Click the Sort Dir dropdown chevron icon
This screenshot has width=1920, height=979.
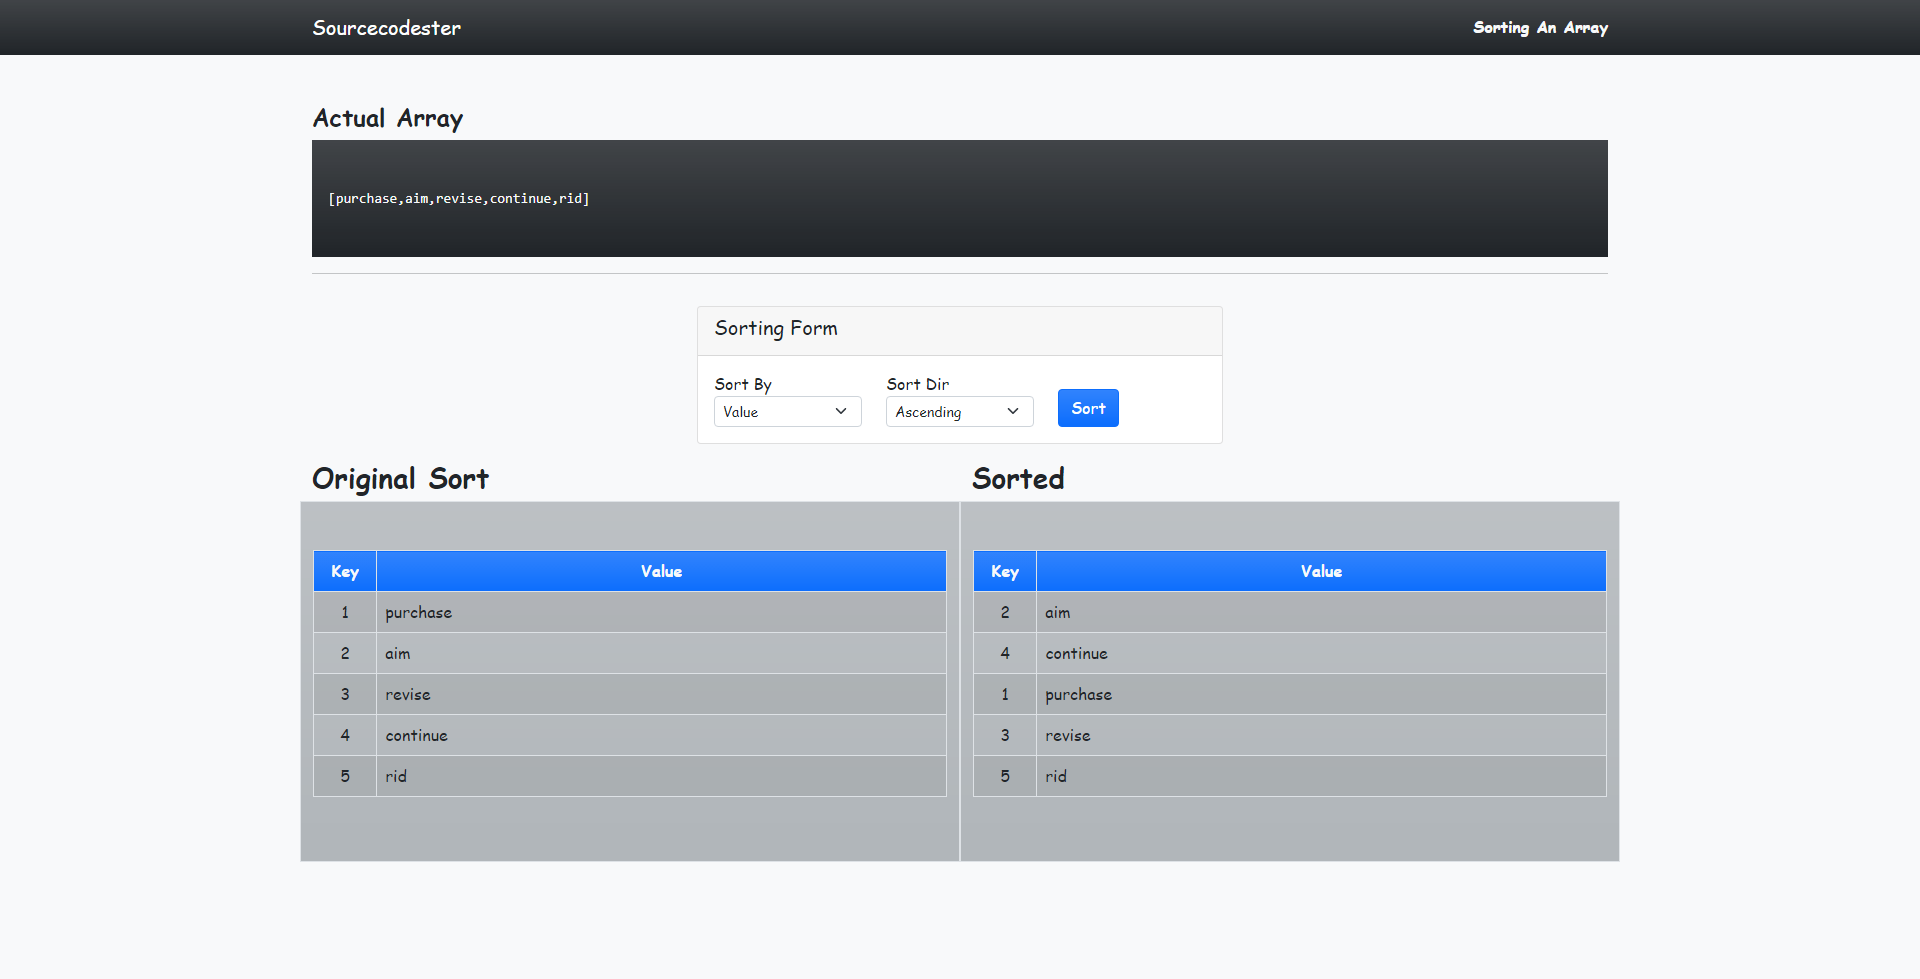click(1014, 411)
